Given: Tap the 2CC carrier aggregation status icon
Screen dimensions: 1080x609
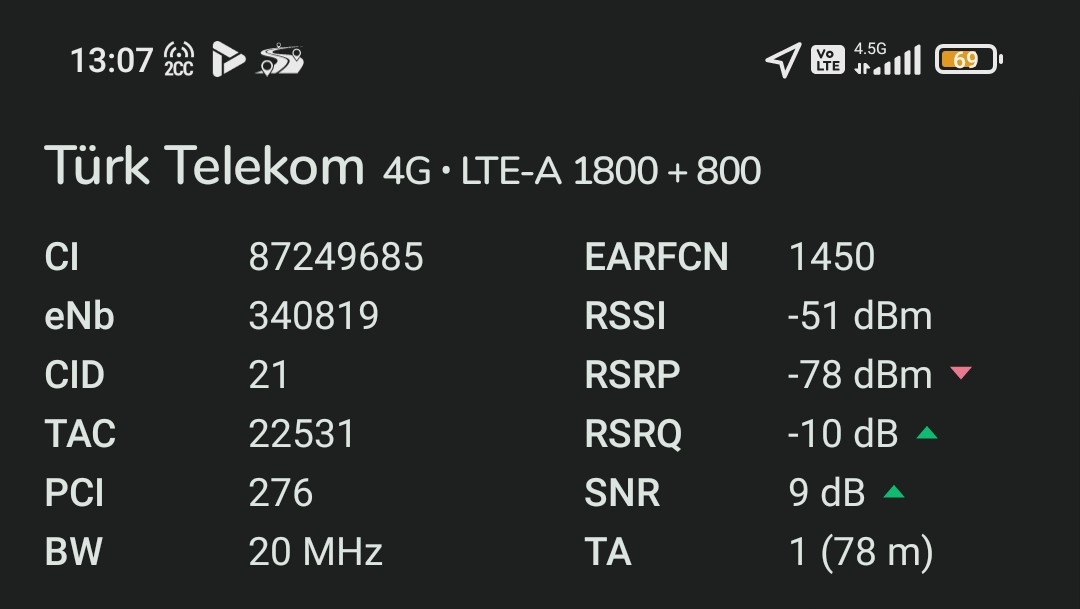Looking at the screenshot, I should pyautogui.click(x=179, y=59).
